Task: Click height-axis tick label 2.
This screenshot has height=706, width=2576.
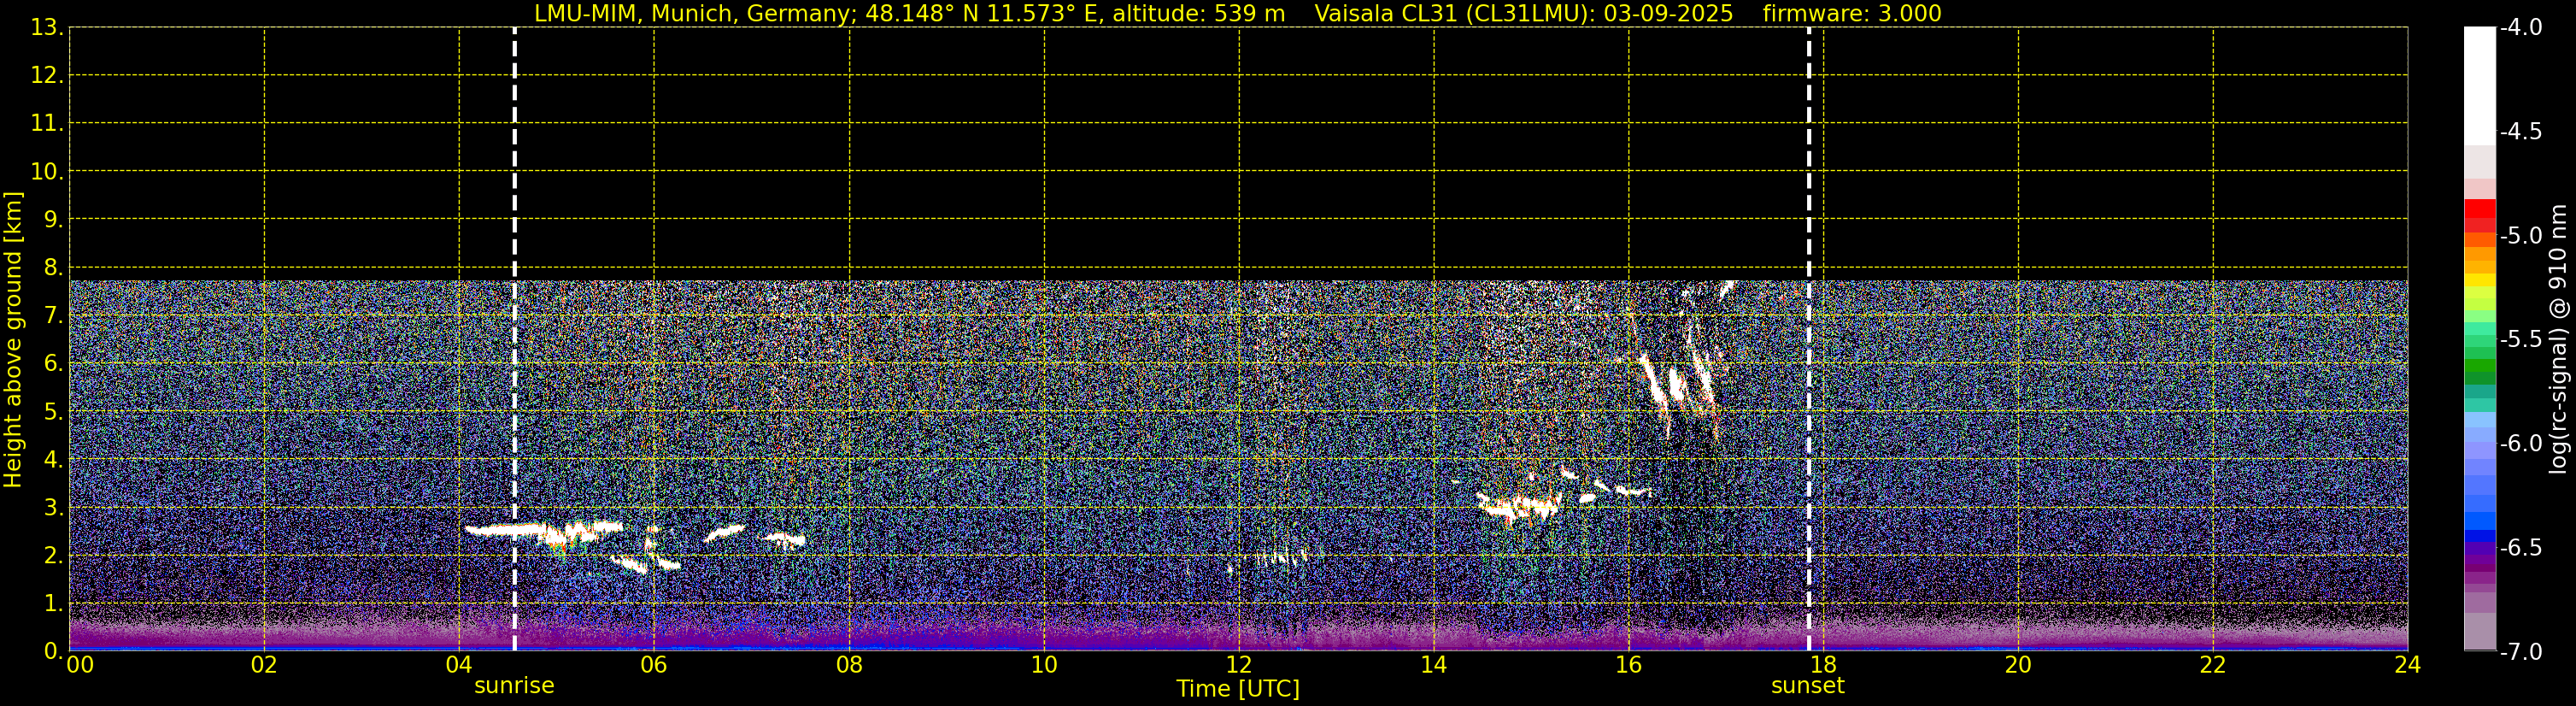Action: point(52,555)
